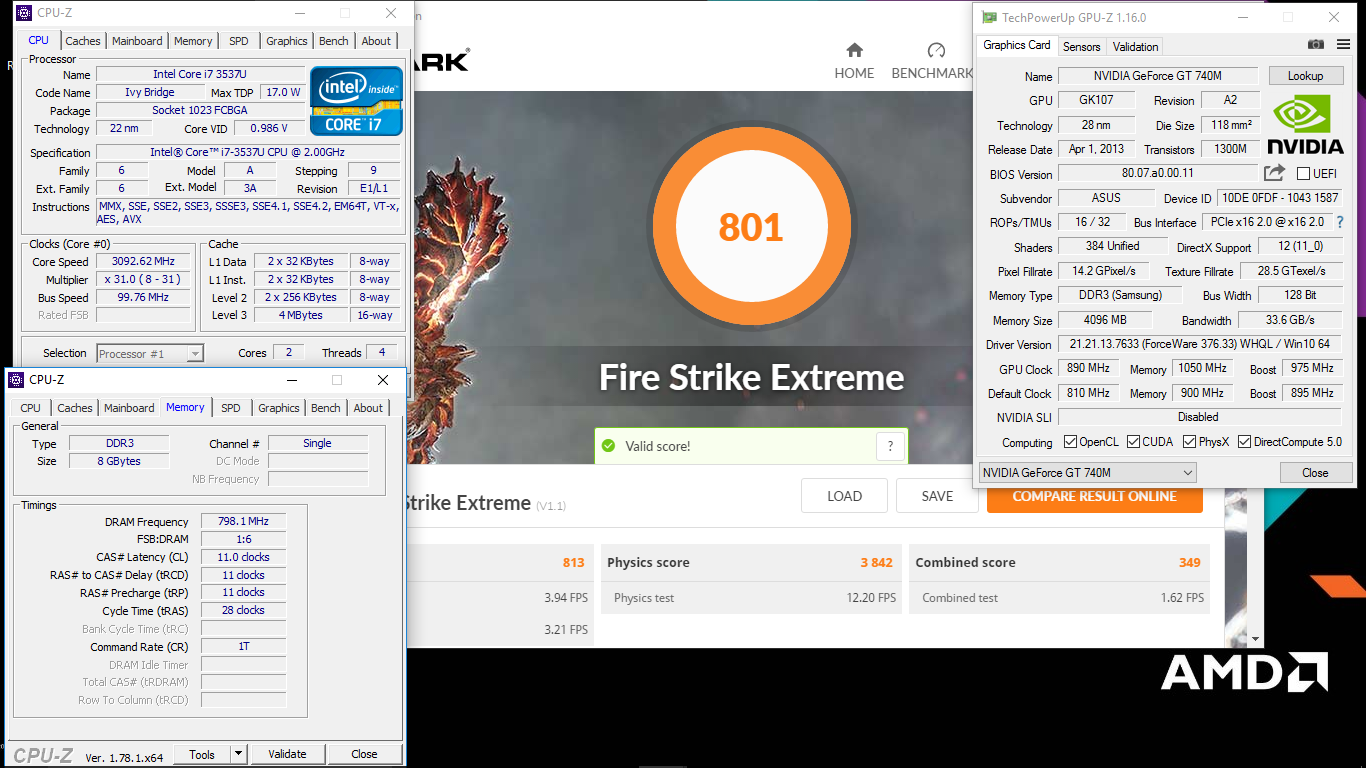
Task: Click the Name field Intel Core i7 3537U
Action: (x=200, y=74)
